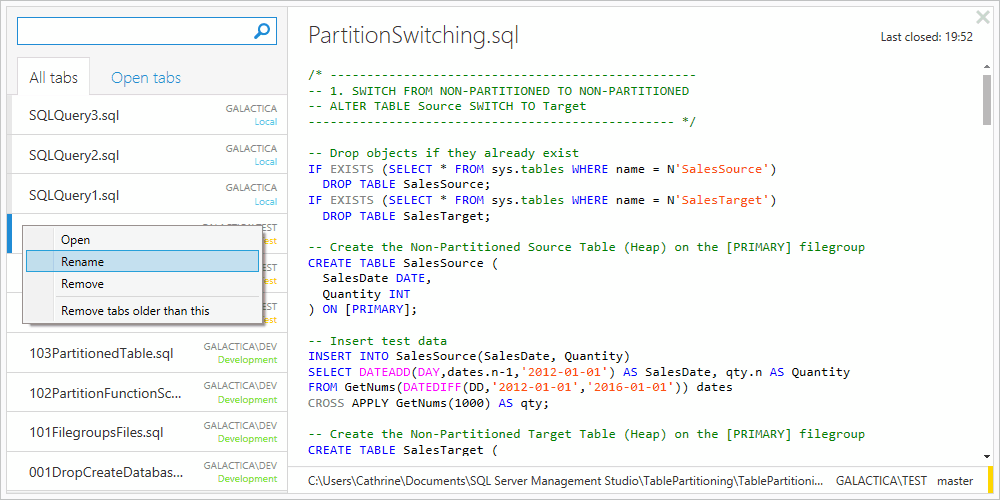Choose Rename from the context menu
Image resolution: width=1000 pixels, height=500 pixels.
tap(82, 262)
